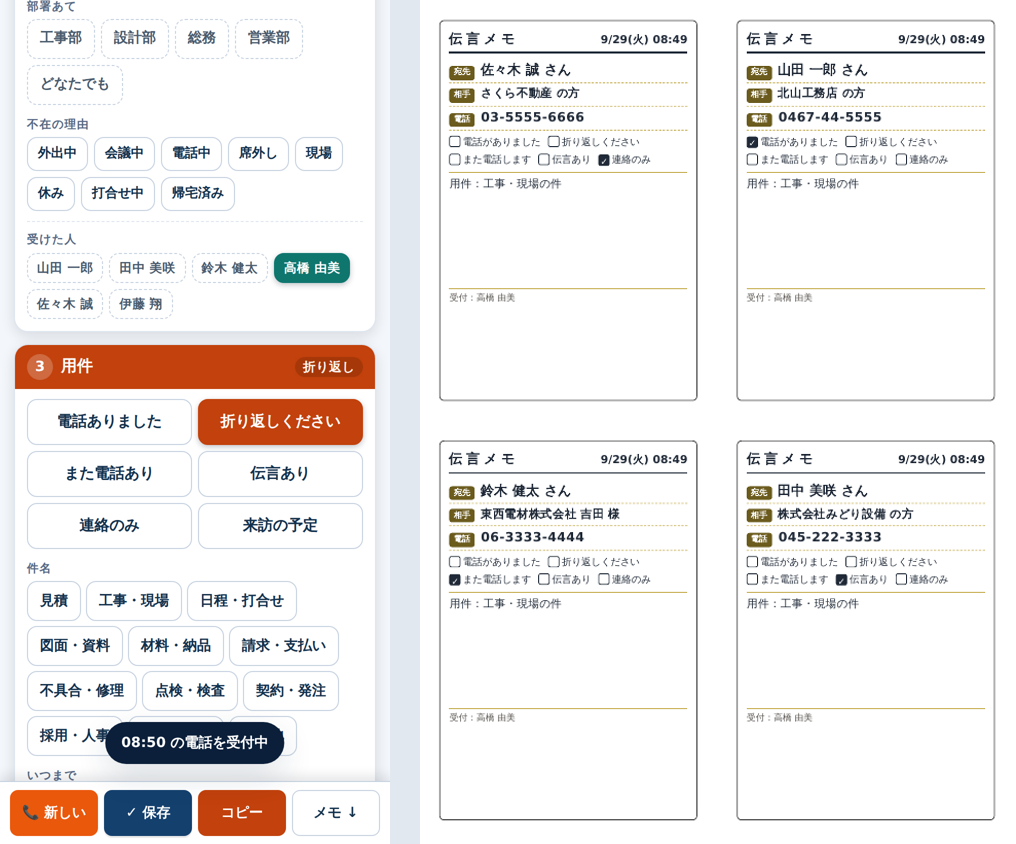The image size is (1016, 844).
Task: Open the 佐々木 誠 memo card
Action: pos(568,211)
